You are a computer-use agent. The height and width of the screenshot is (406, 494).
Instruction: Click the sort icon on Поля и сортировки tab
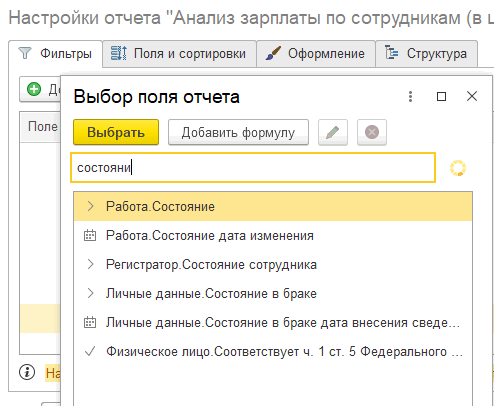point(119,53)
